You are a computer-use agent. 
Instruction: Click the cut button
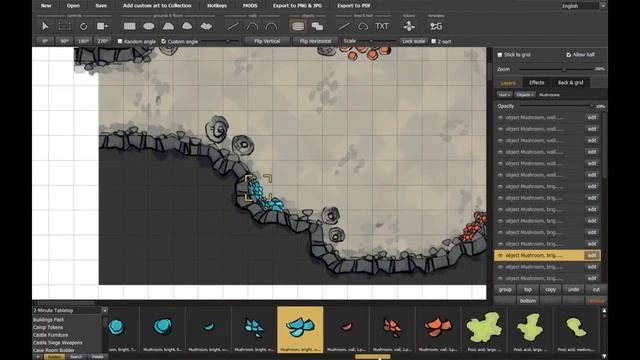[x=596, y=289]
